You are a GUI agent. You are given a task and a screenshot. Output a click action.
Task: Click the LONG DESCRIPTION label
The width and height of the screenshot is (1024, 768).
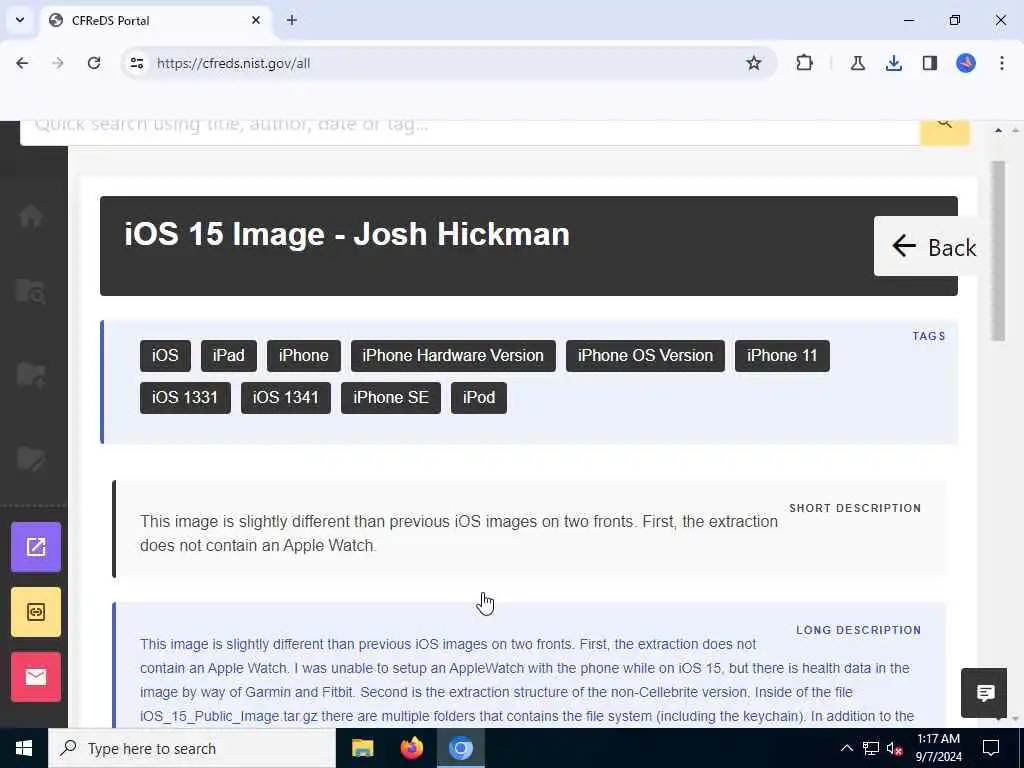point(859,630)
